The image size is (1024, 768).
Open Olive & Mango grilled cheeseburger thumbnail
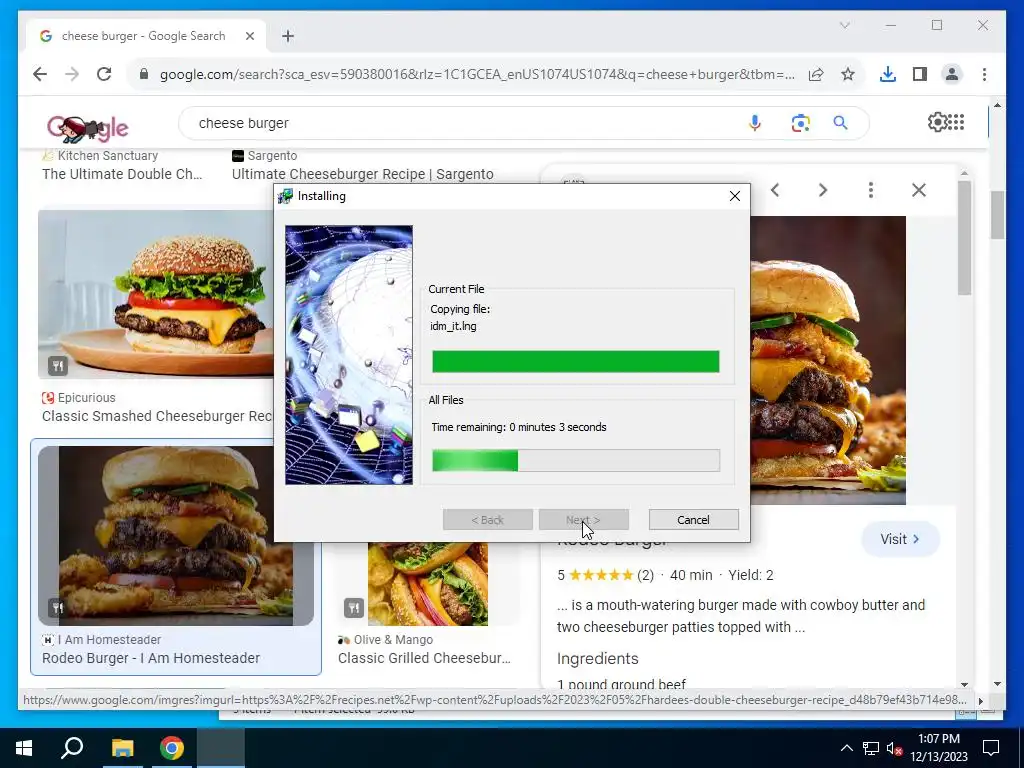[428, 583]
